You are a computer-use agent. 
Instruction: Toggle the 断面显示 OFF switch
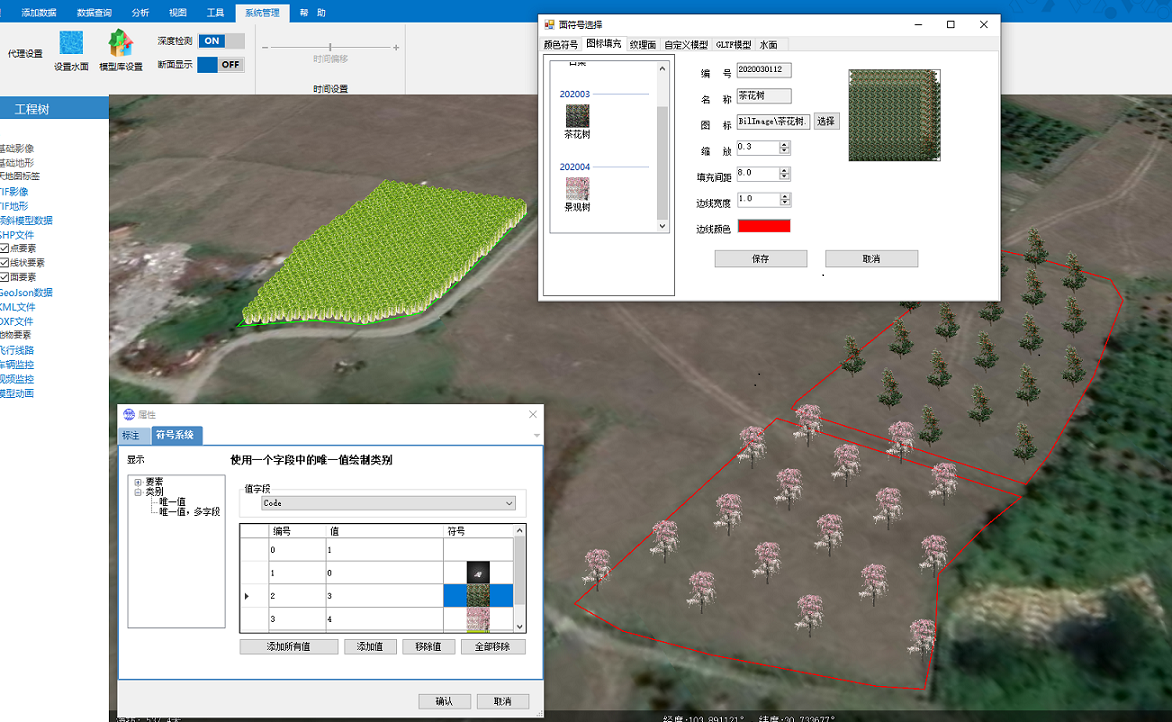(x=221, y=65)
